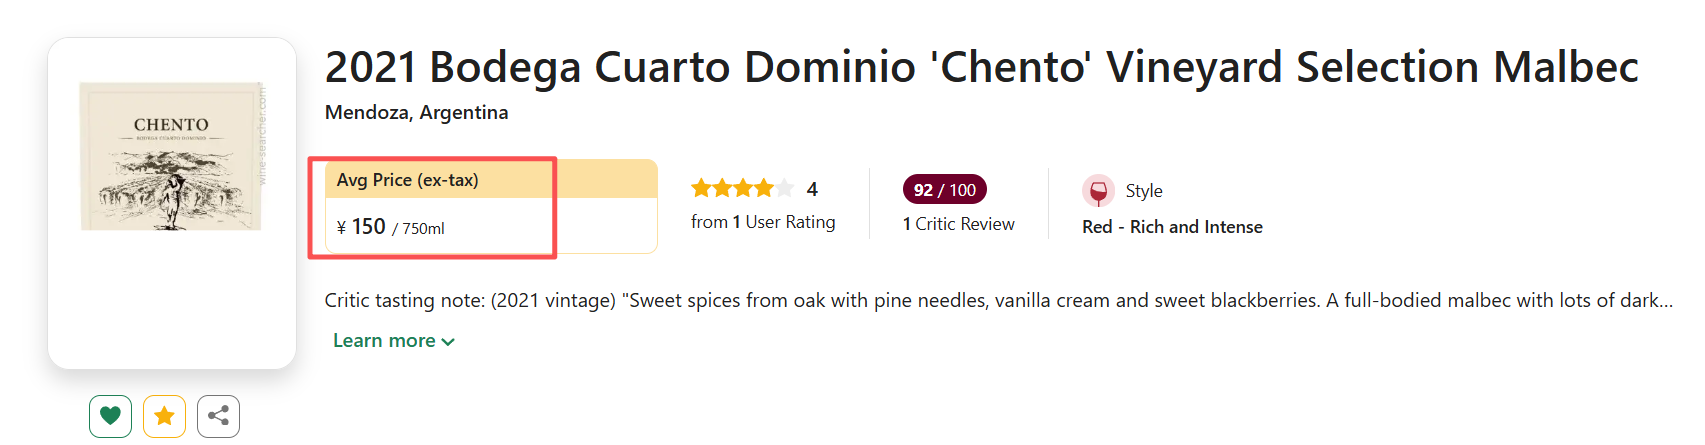
Task: Click the Red - Rich and Intense style
Action: point(1172,227)
